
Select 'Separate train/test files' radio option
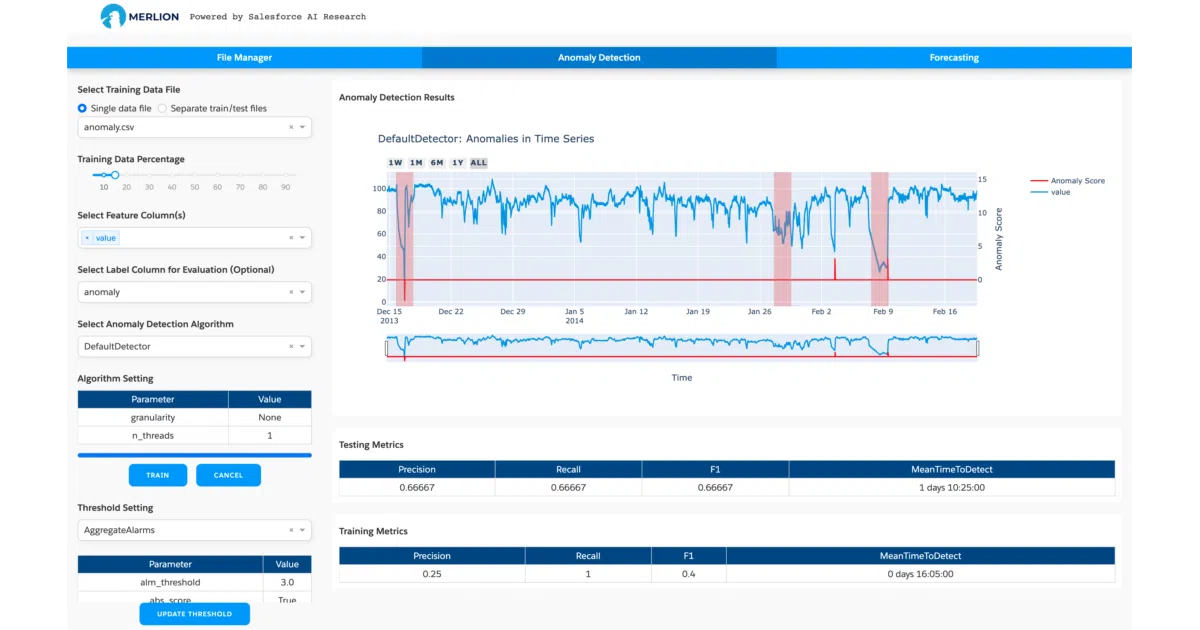[x=163, y=108]
